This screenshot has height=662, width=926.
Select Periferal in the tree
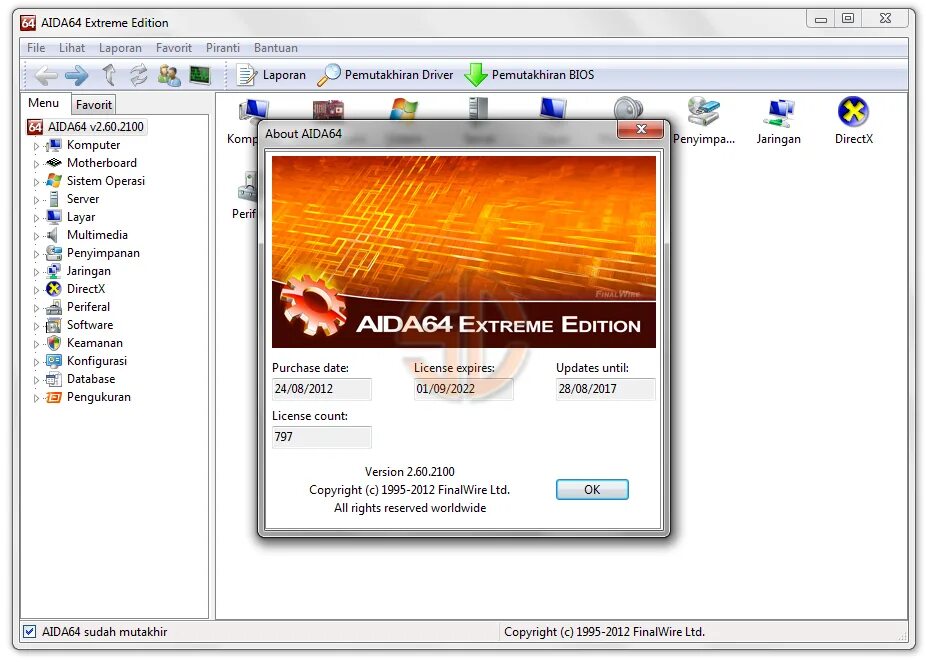pyautogui.click(x=88, y=306)
